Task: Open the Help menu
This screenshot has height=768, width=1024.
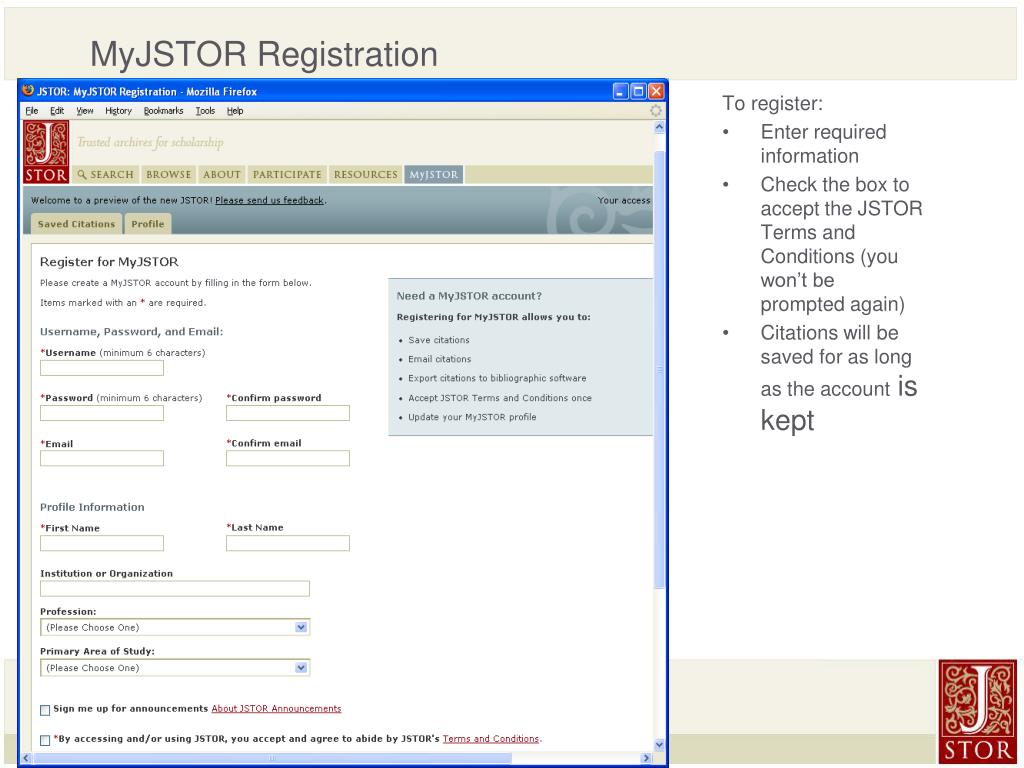Action: pos(235,111)
